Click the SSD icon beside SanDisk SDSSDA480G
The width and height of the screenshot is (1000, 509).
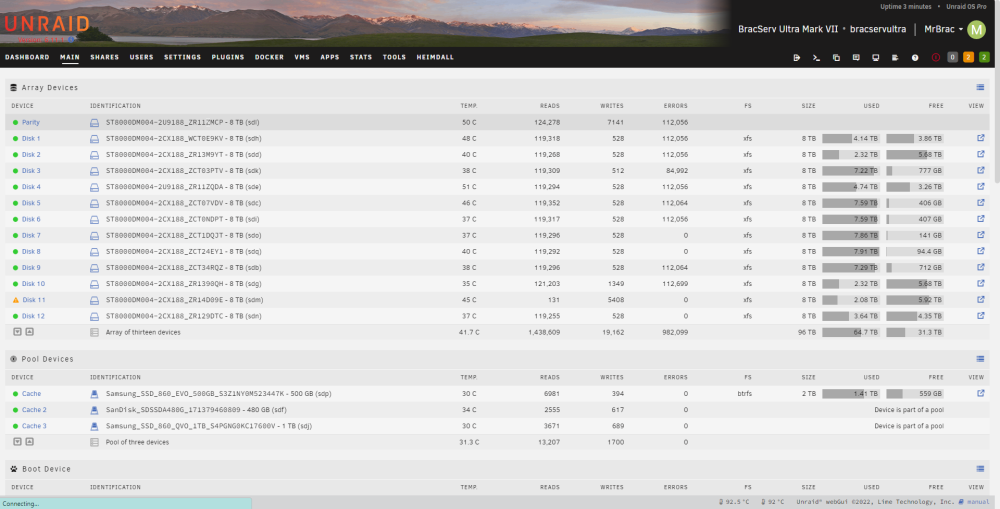(94, 410)
